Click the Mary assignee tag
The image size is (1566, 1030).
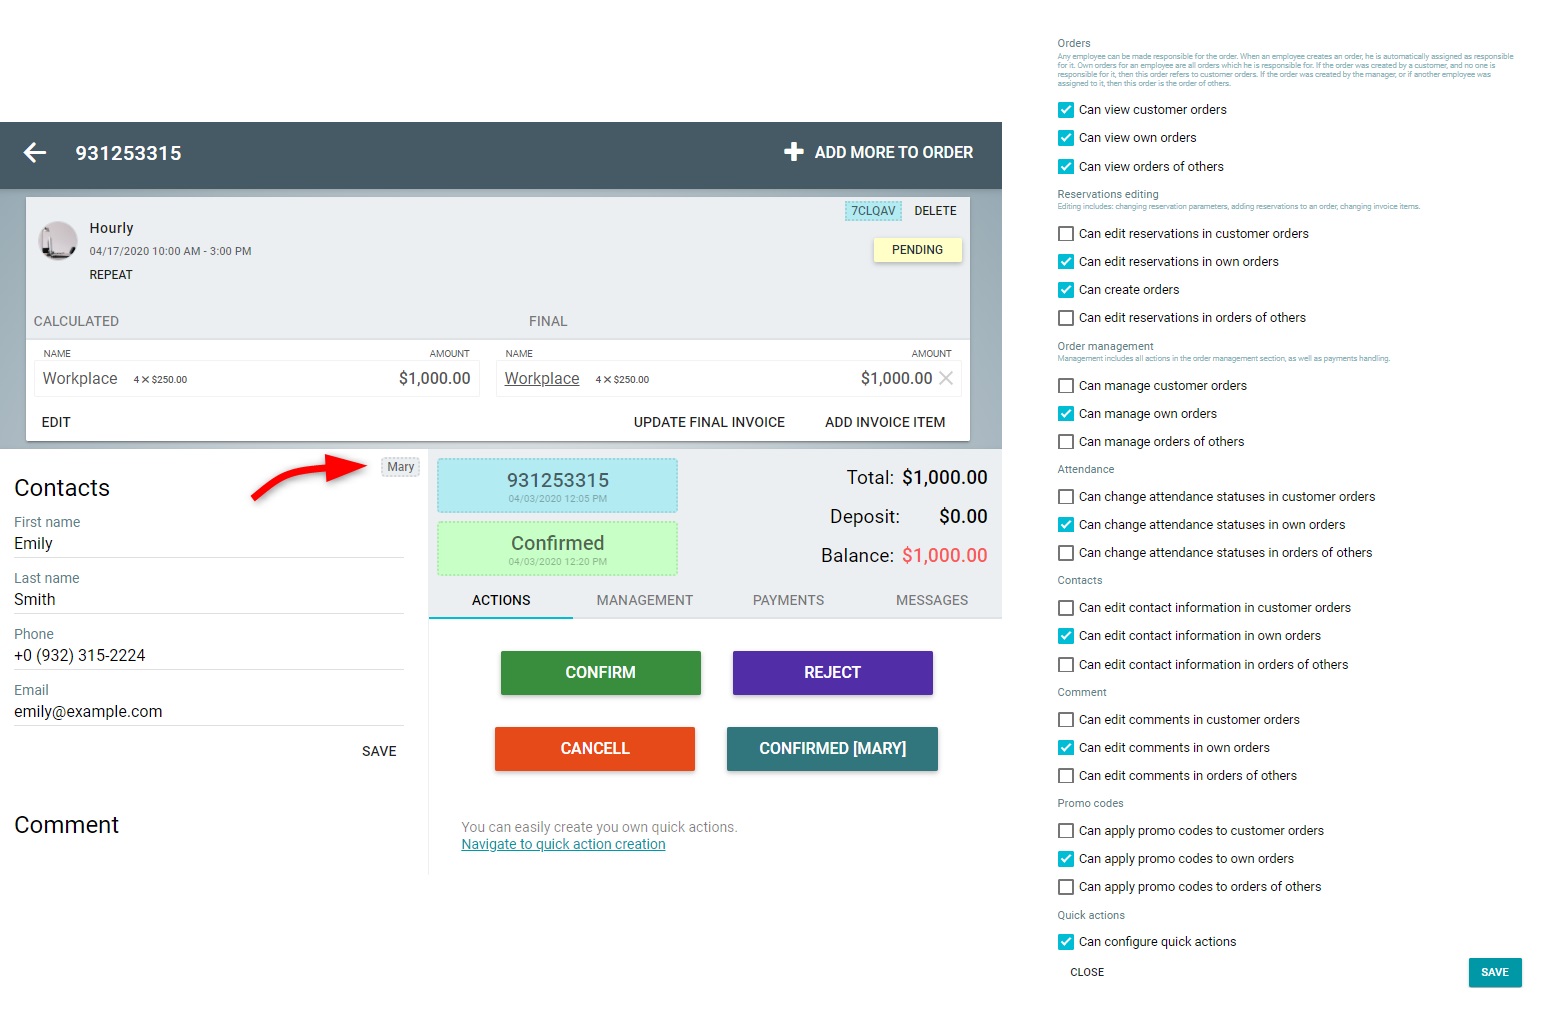click(x=400, y=467)
